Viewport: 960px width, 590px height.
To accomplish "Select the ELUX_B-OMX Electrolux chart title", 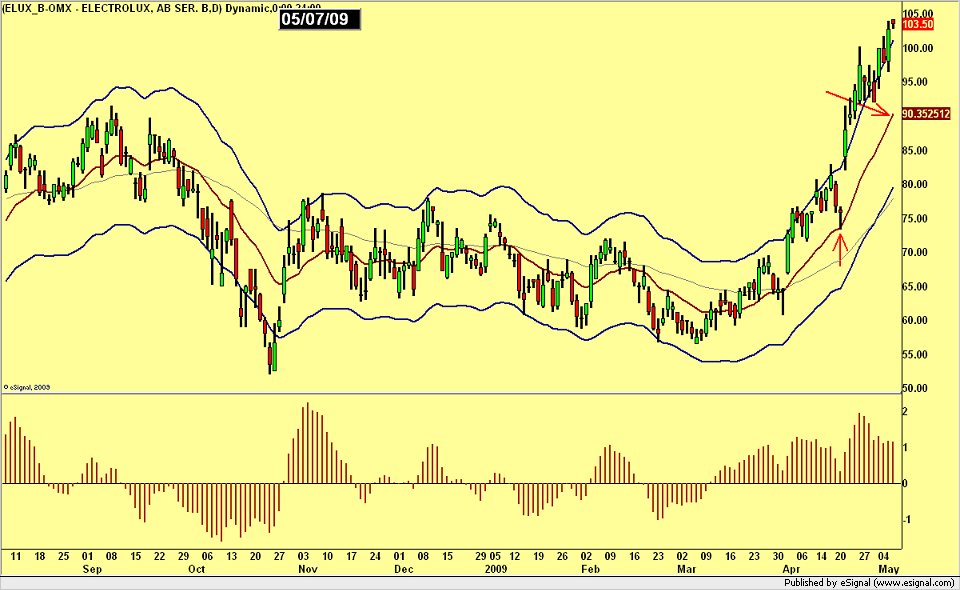I will [160, 7].
